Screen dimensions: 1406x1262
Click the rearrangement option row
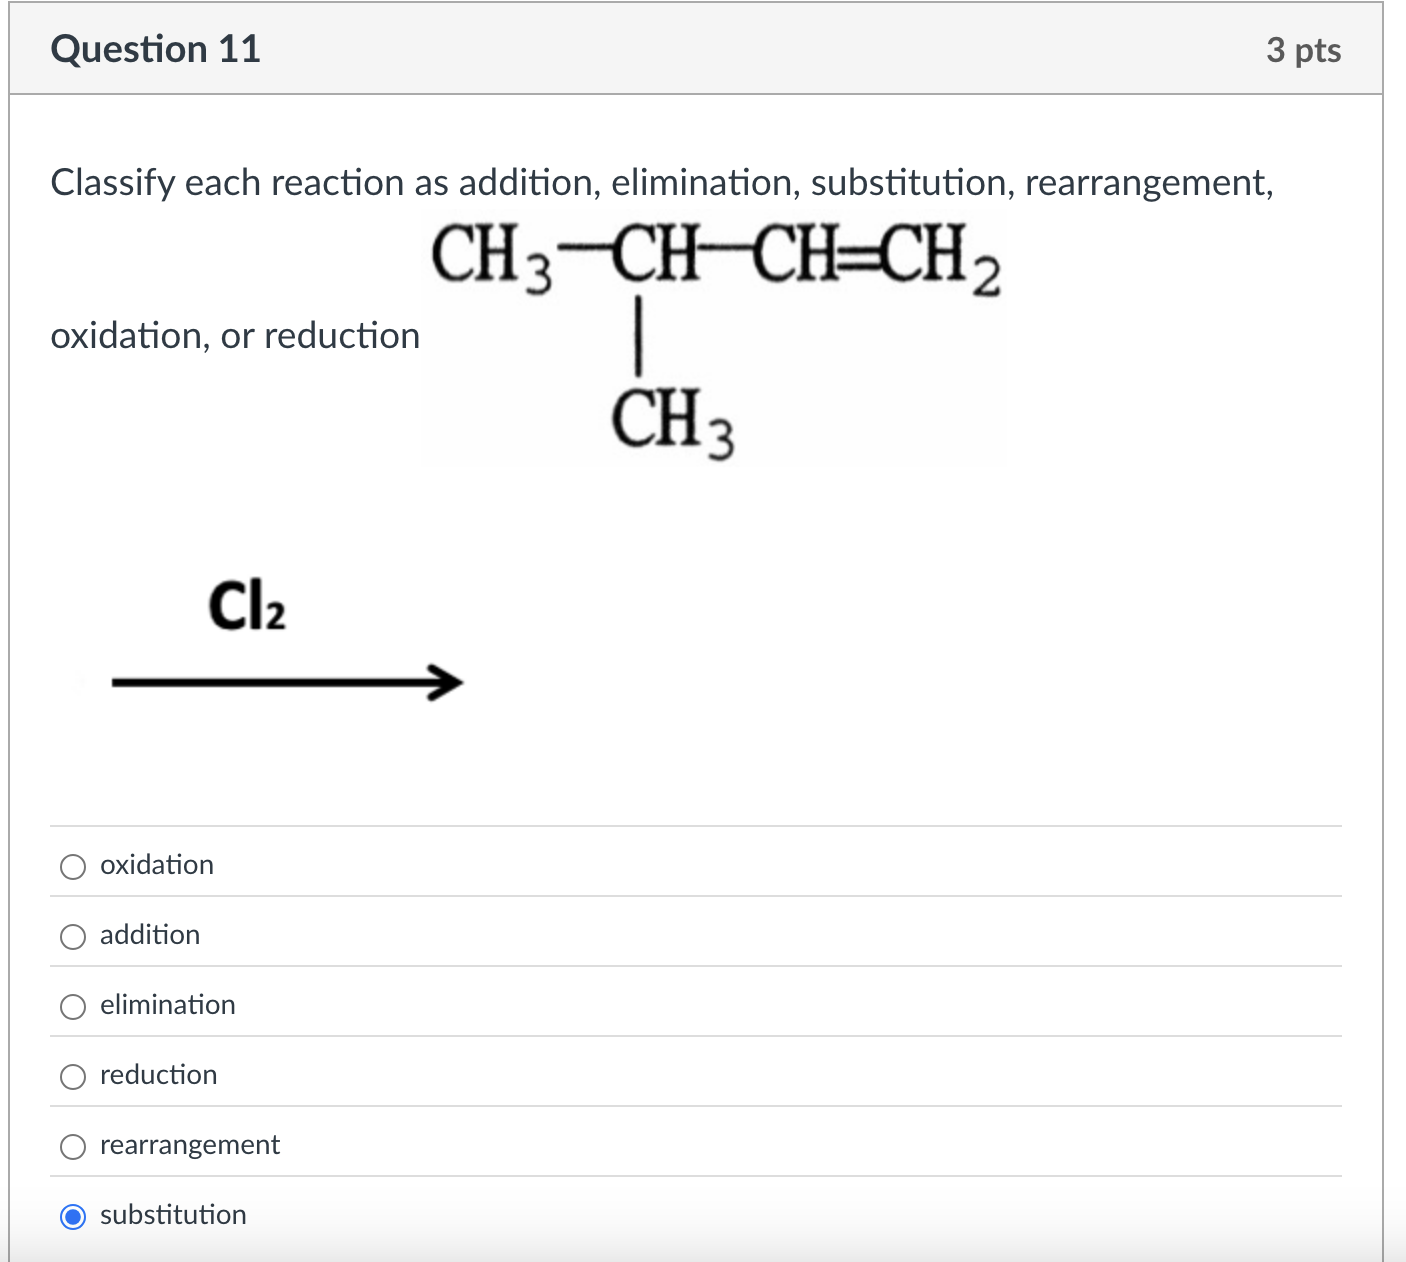[x=189, y=1145]
